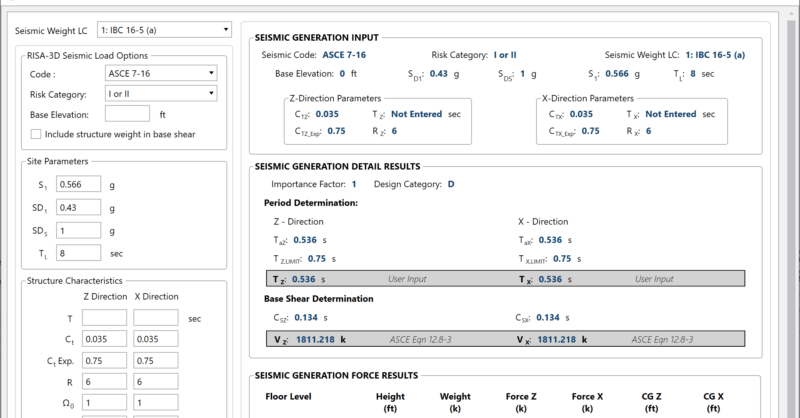Screen dimensions: 800x418
Task: Click the Base Elevation input field
Action: tap(127, 114)
